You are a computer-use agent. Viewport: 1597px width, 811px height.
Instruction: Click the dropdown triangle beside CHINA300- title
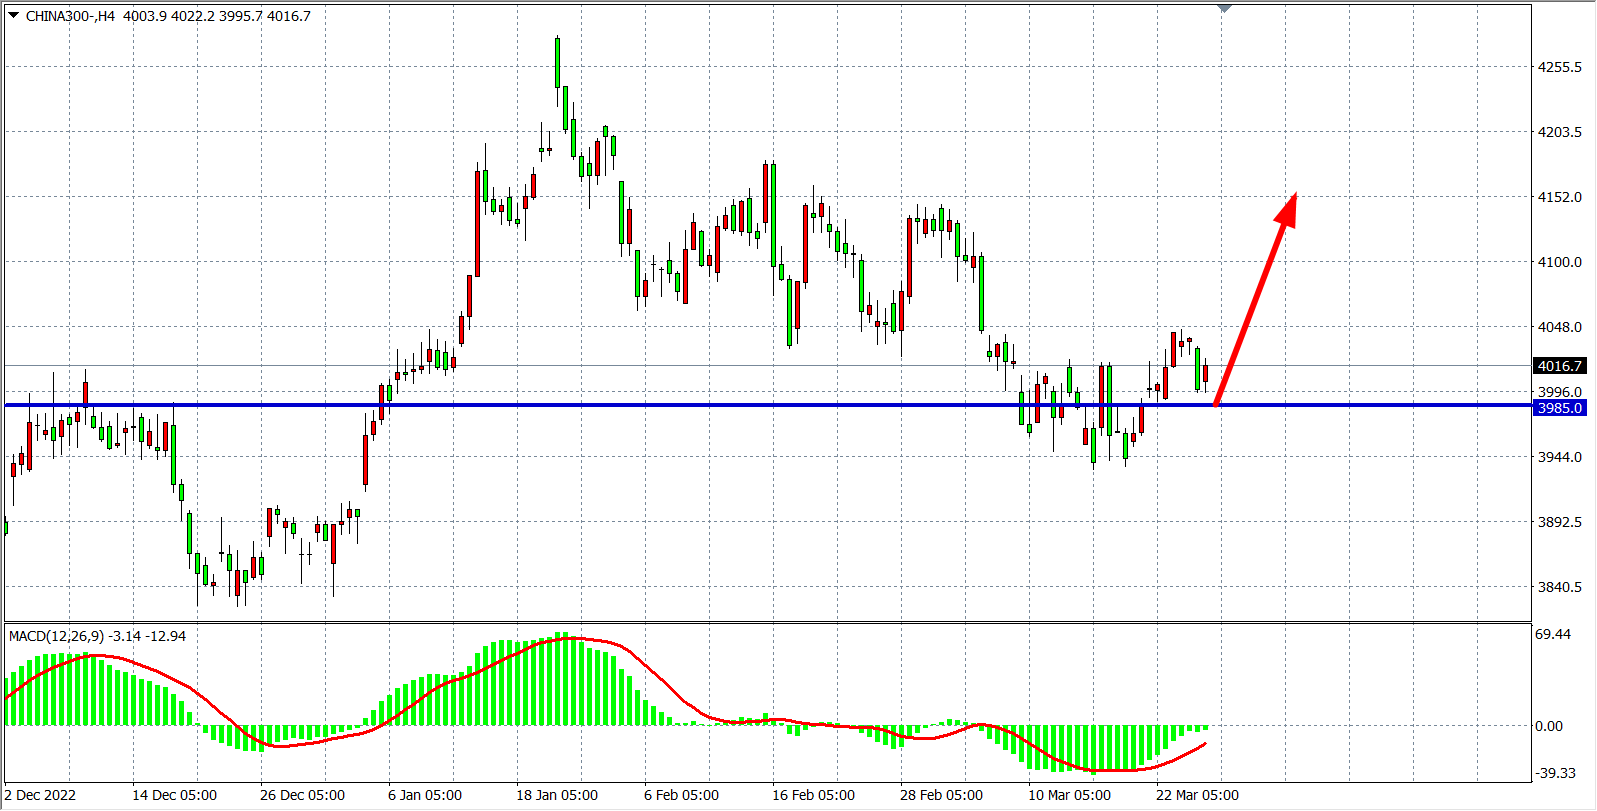tap(13, 15)
